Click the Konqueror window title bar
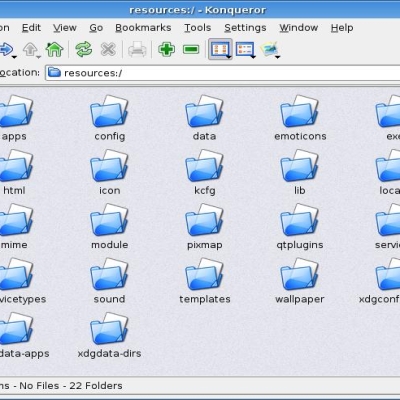 point(200,10)
